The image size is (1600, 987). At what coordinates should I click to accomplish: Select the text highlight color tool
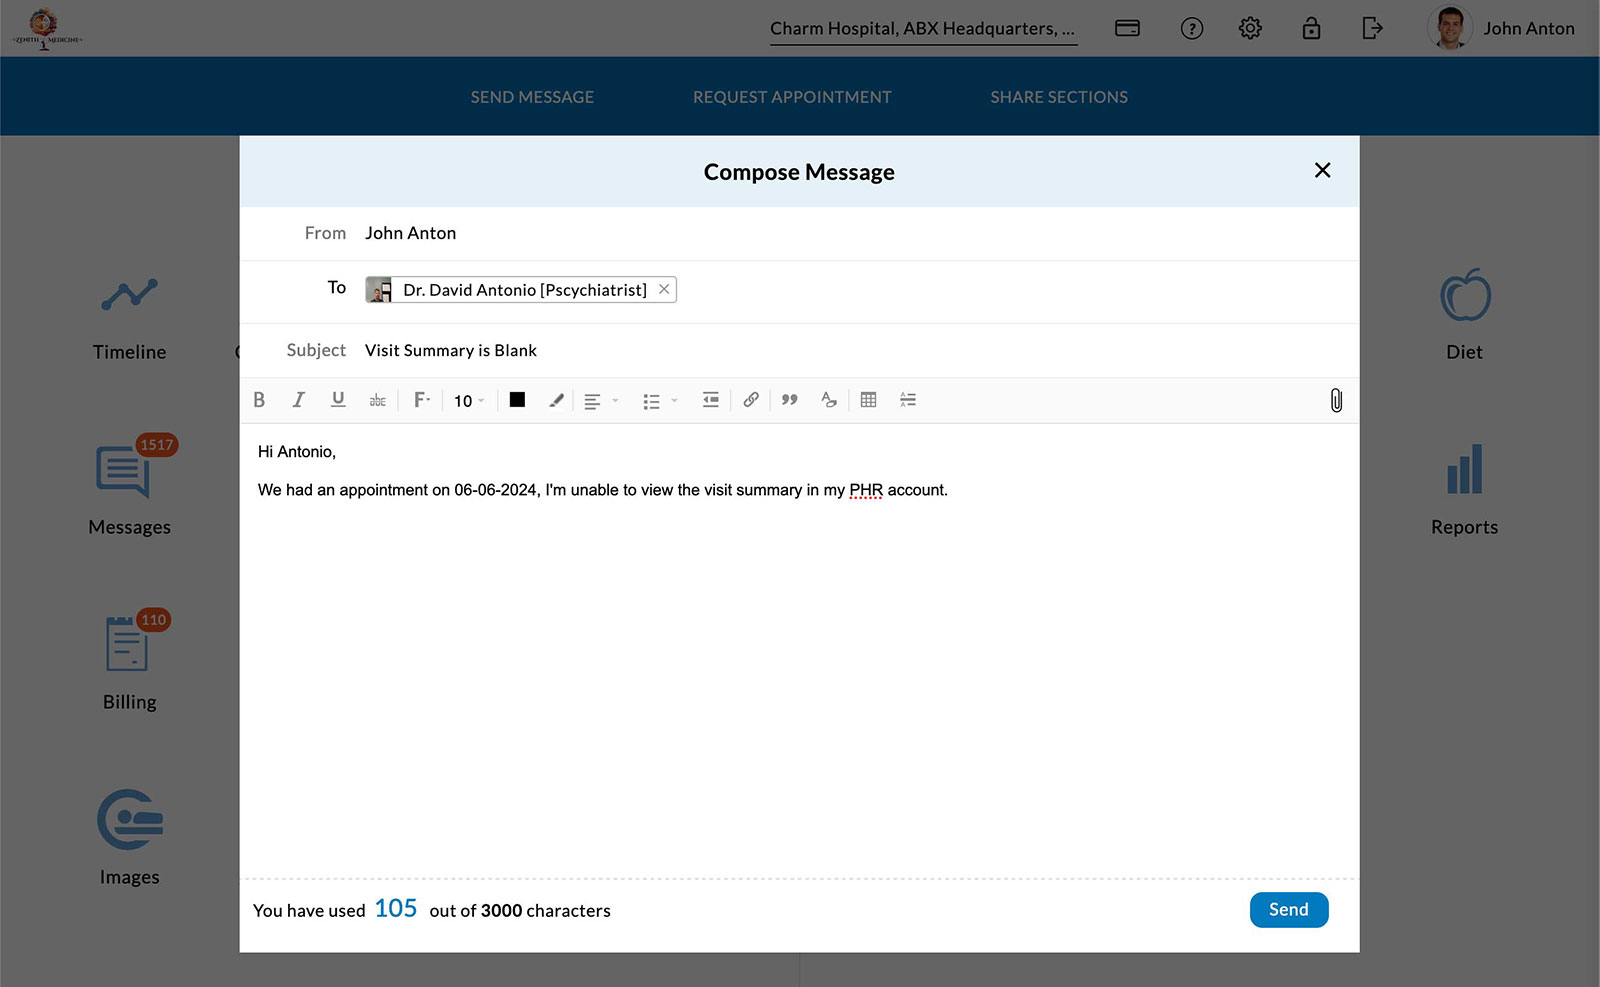click(556, 400)
